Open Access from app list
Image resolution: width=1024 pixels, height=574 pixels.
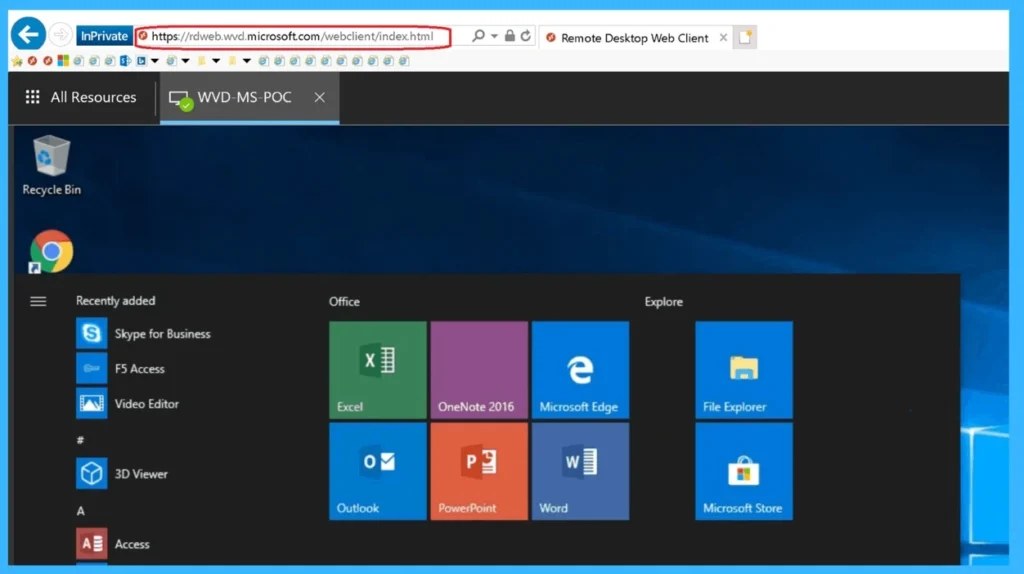(113, 544)
